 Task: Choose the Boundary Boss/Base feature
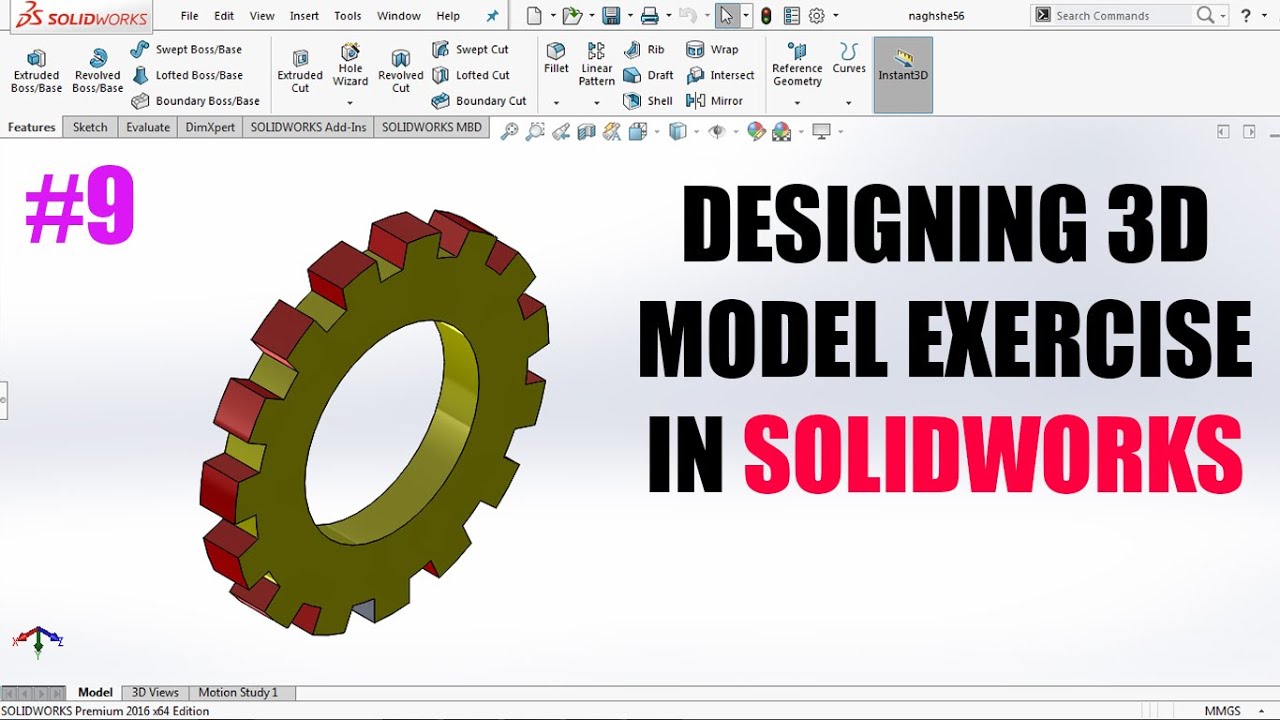coord(195,101)
